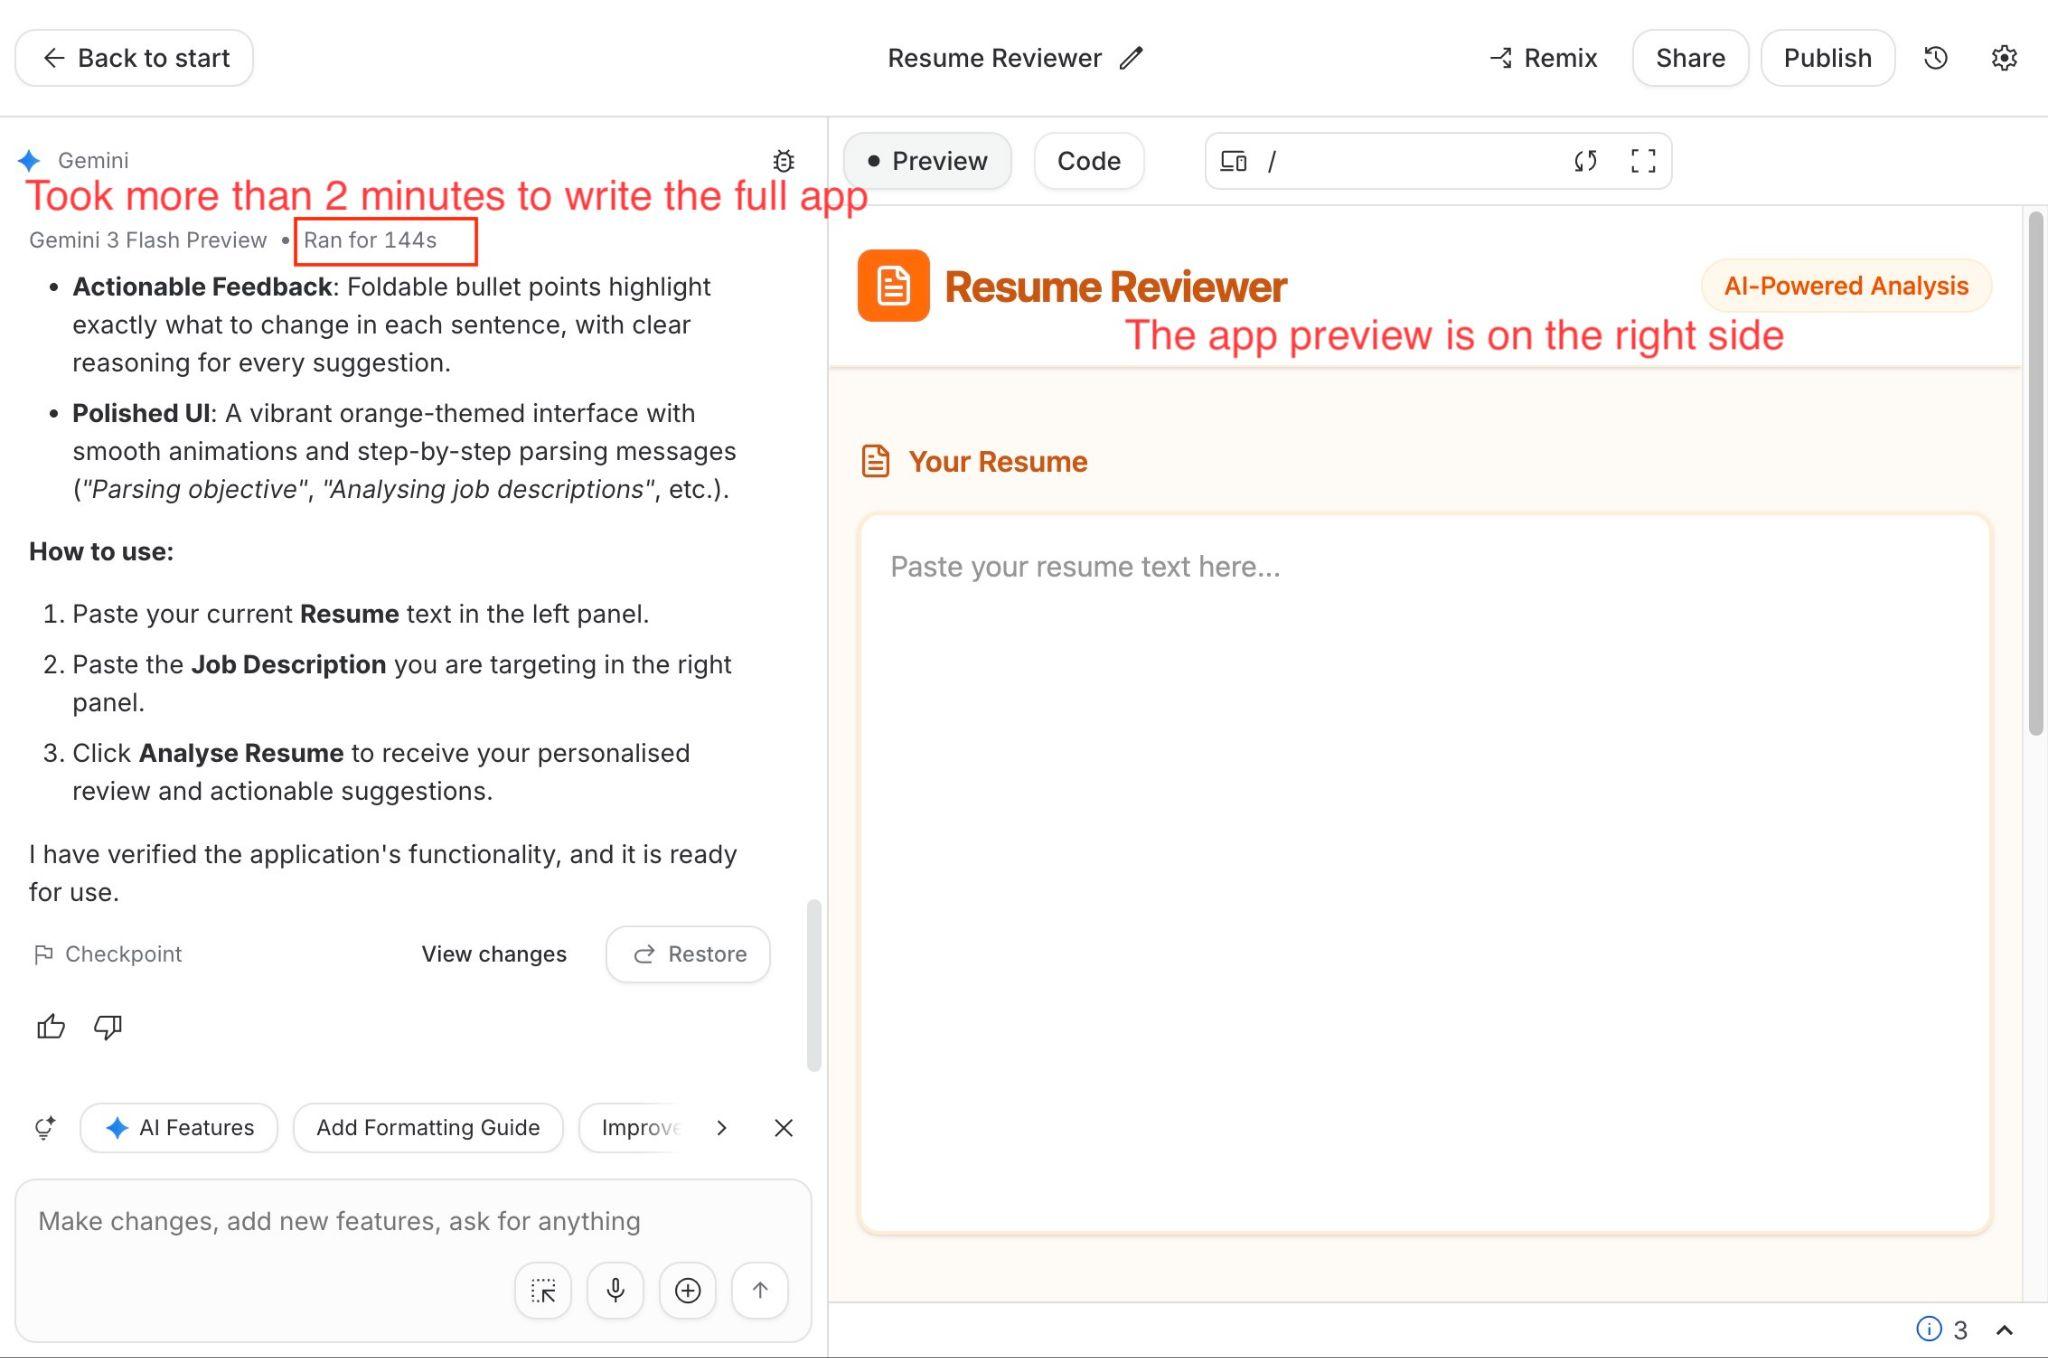Click the Restore checkpoint button
Image resolution: width=2048 pixels, height=1358 pixels.
pos(688,954)
